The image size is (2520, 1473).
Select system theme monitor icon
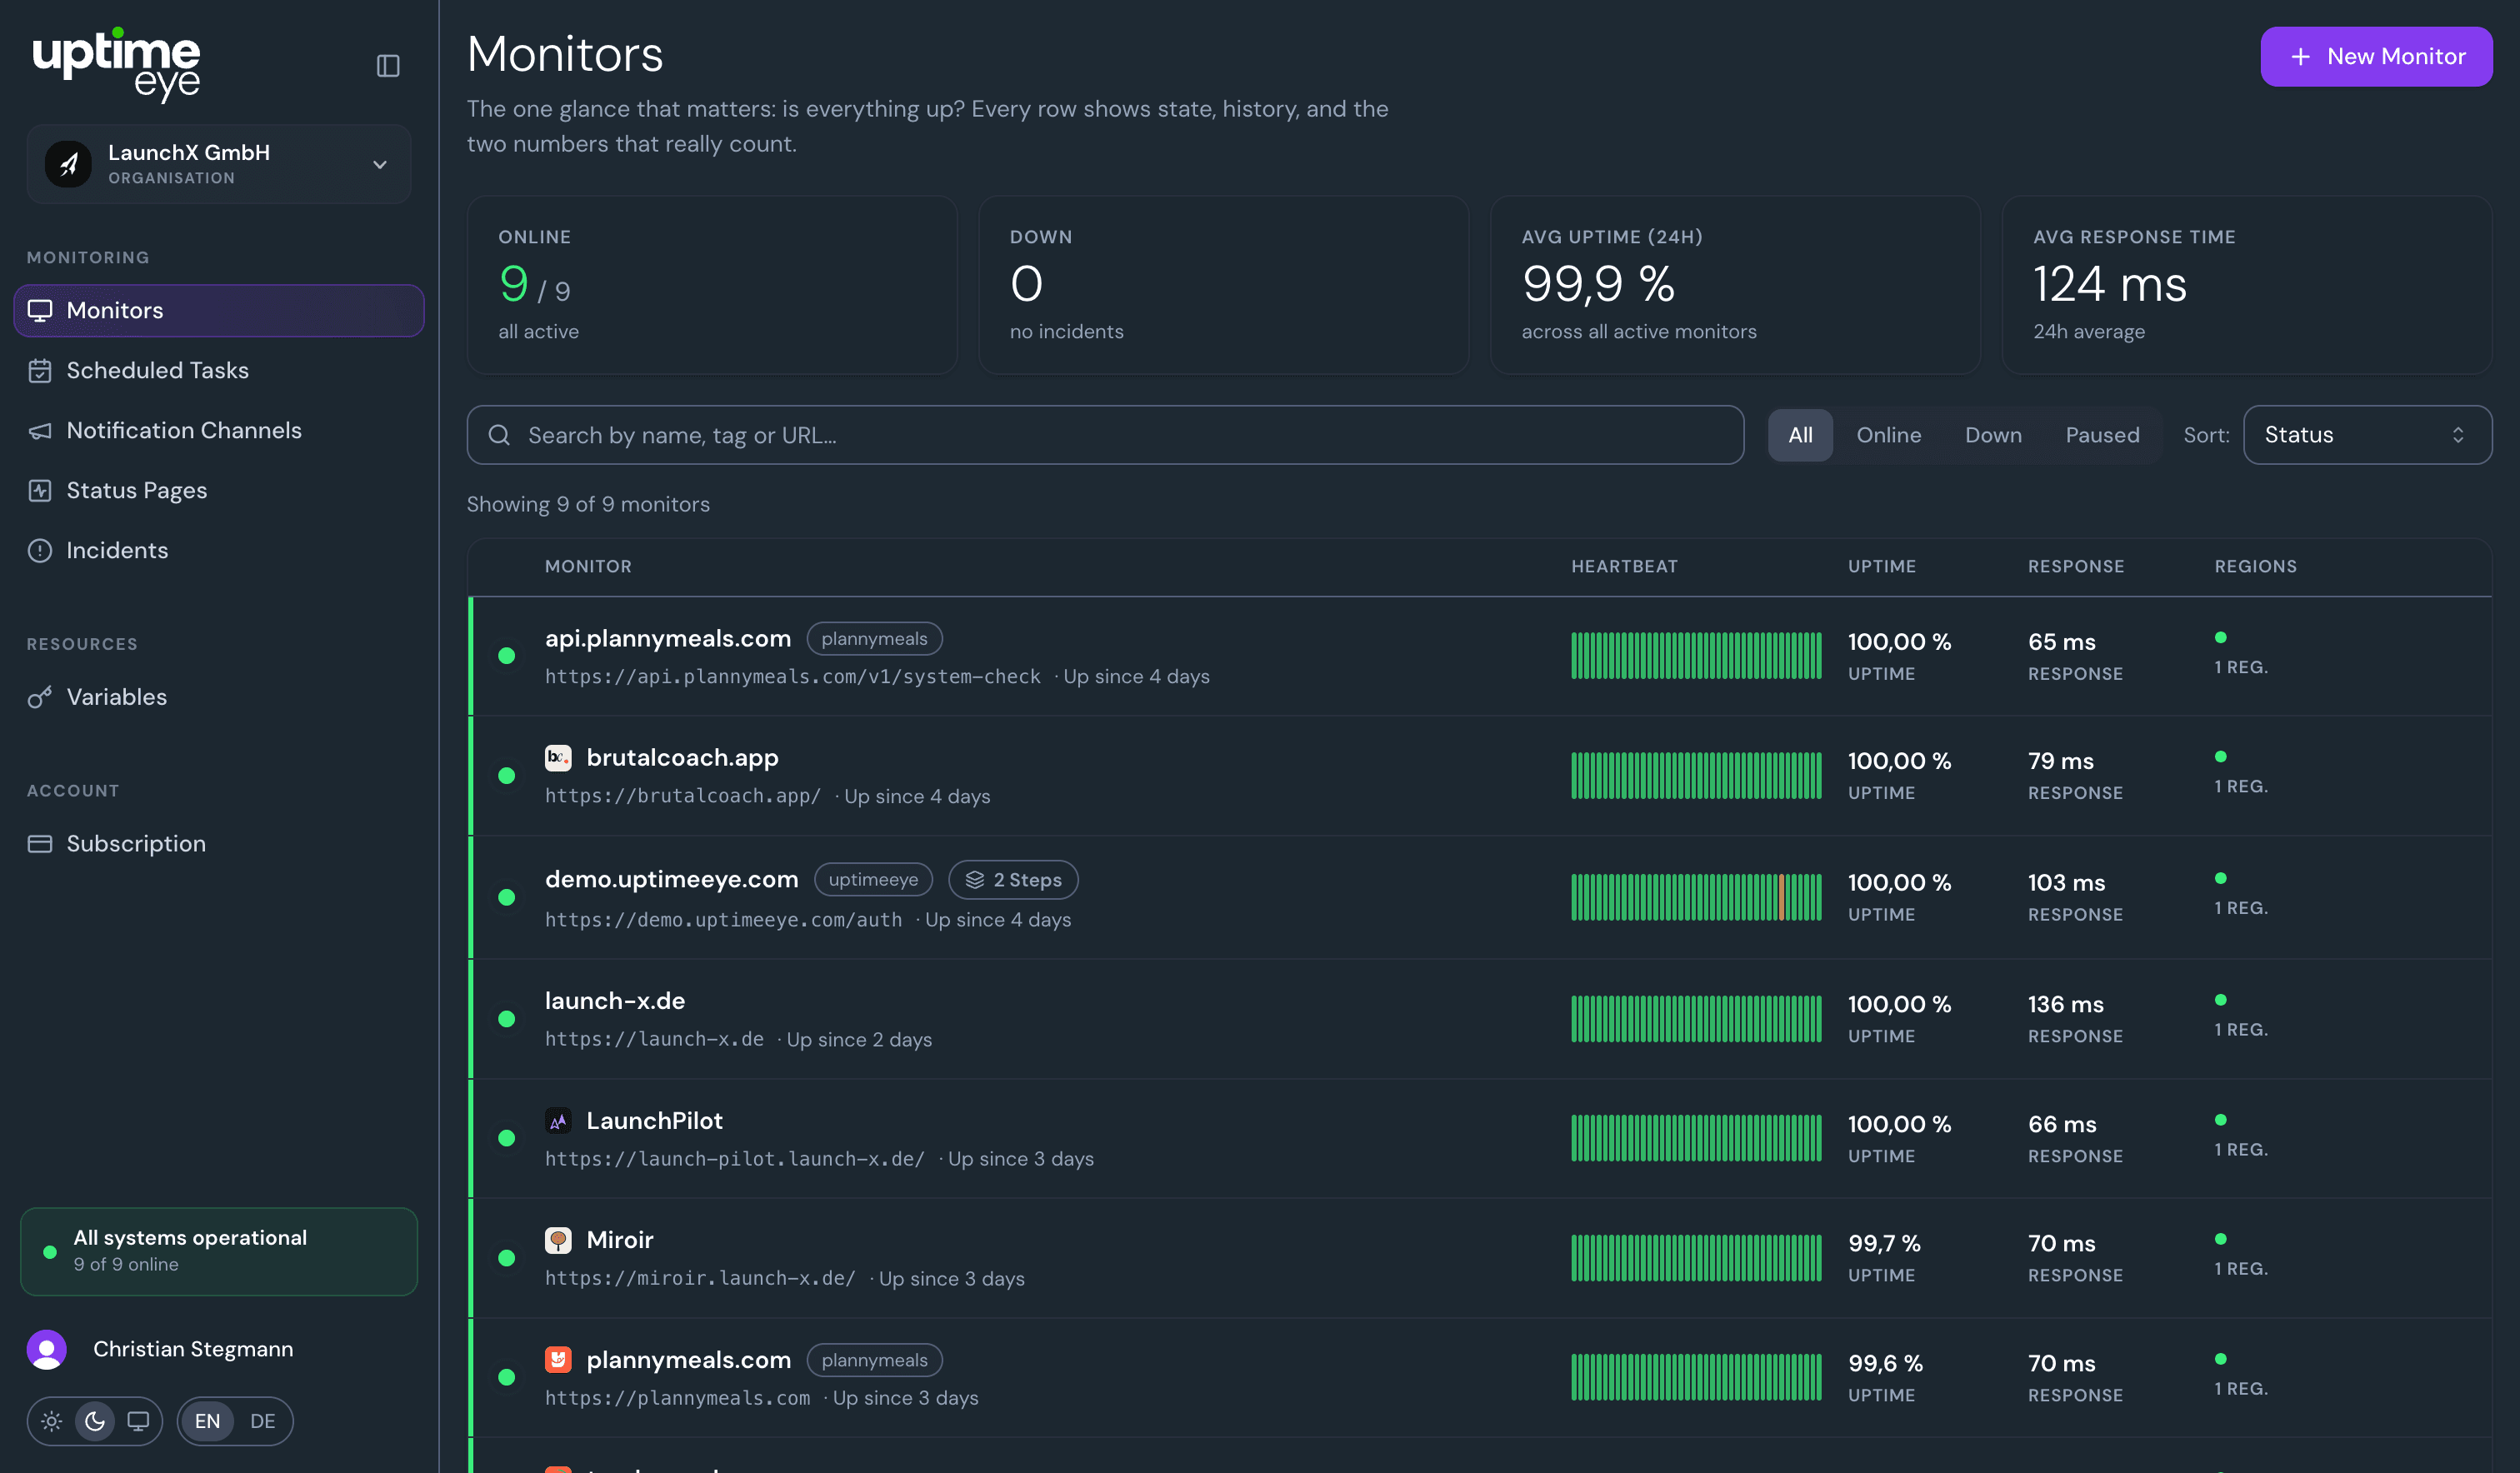(x=138, y=1421)
